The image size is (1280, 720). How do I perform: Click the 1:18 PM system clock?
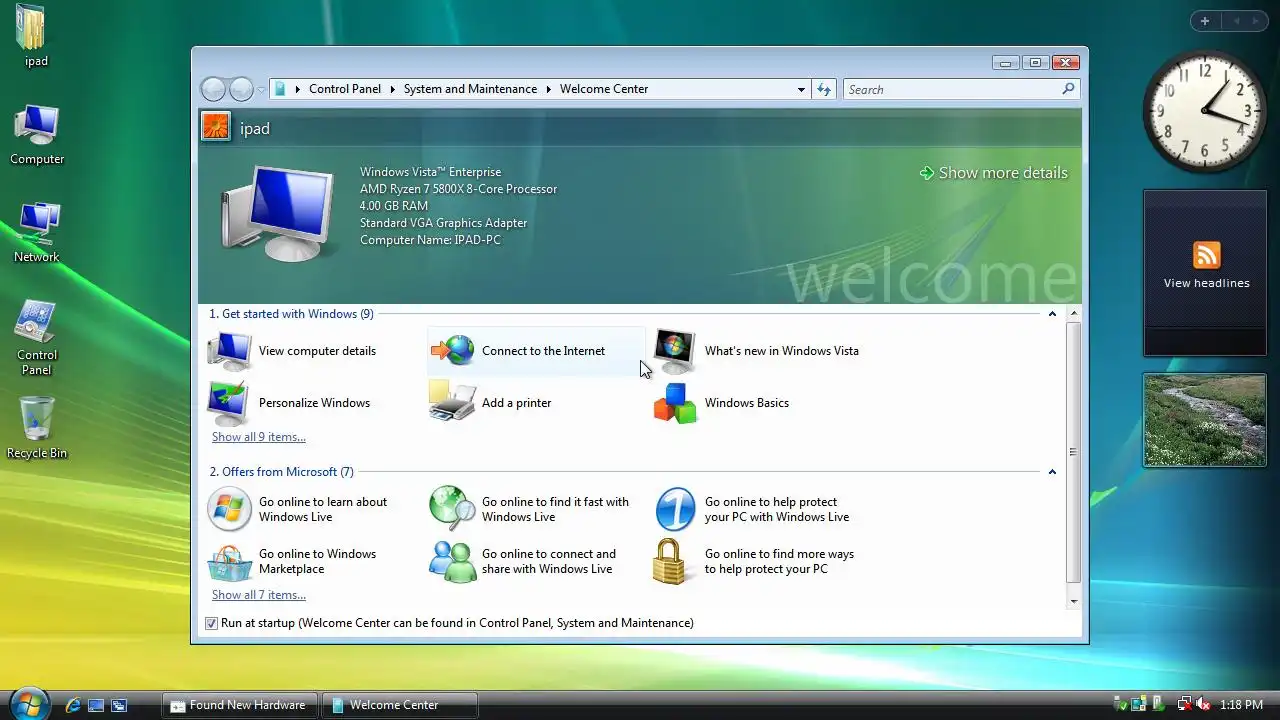click(x=1241, y=705)
